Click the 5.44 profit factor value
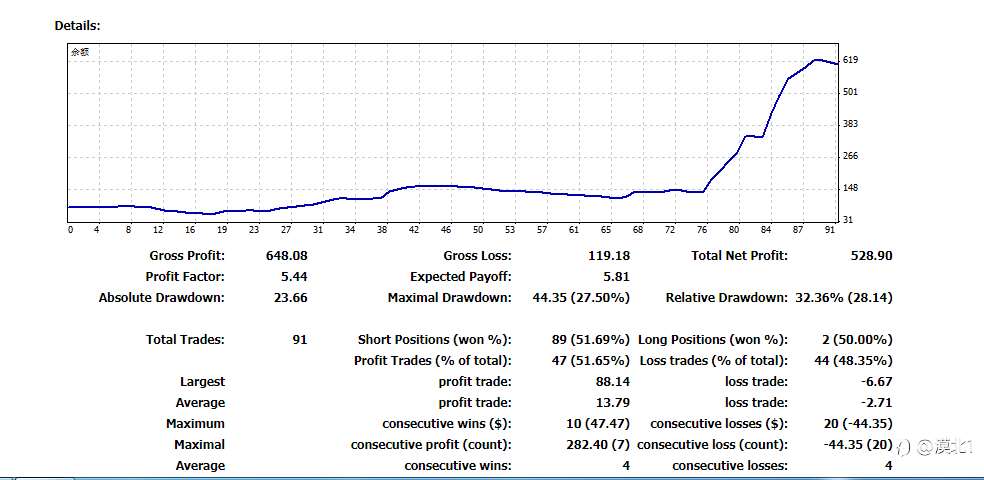Image resolution: width=984 pixels, height=480 pixels. [294, 277]
